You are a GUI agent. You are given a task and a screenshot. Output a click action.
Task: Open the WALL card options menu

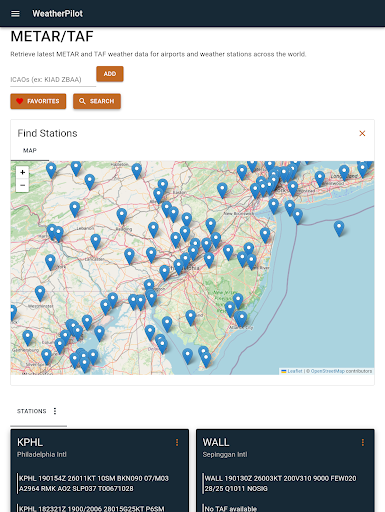point(363,442)
